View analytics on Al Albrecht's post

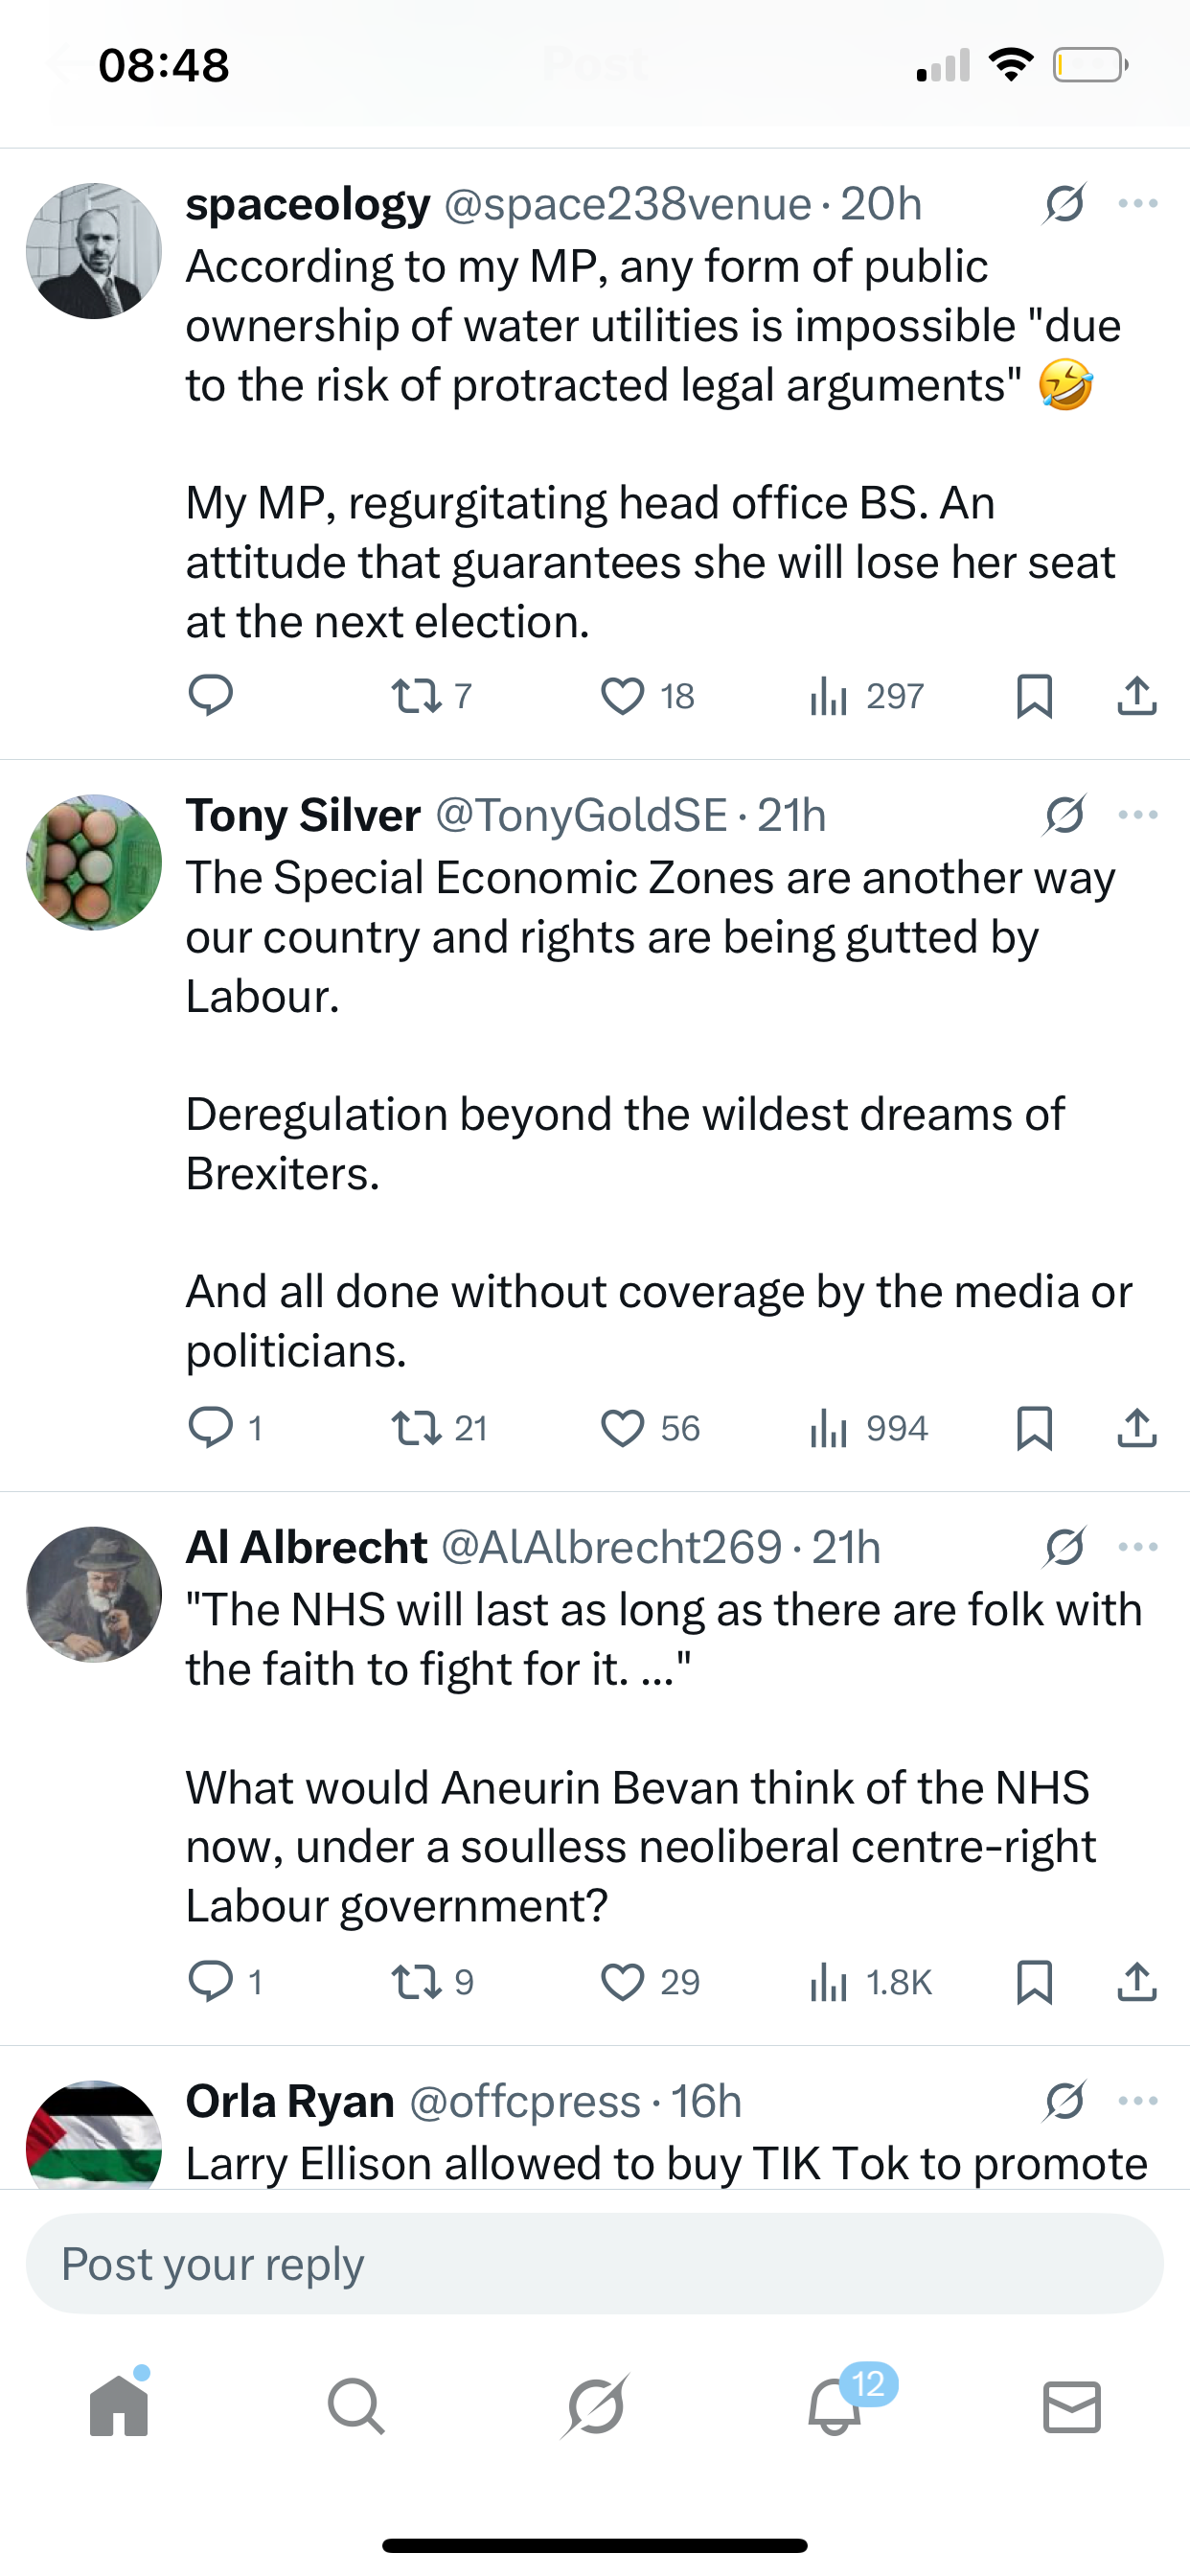click(x=828, y=1981)
